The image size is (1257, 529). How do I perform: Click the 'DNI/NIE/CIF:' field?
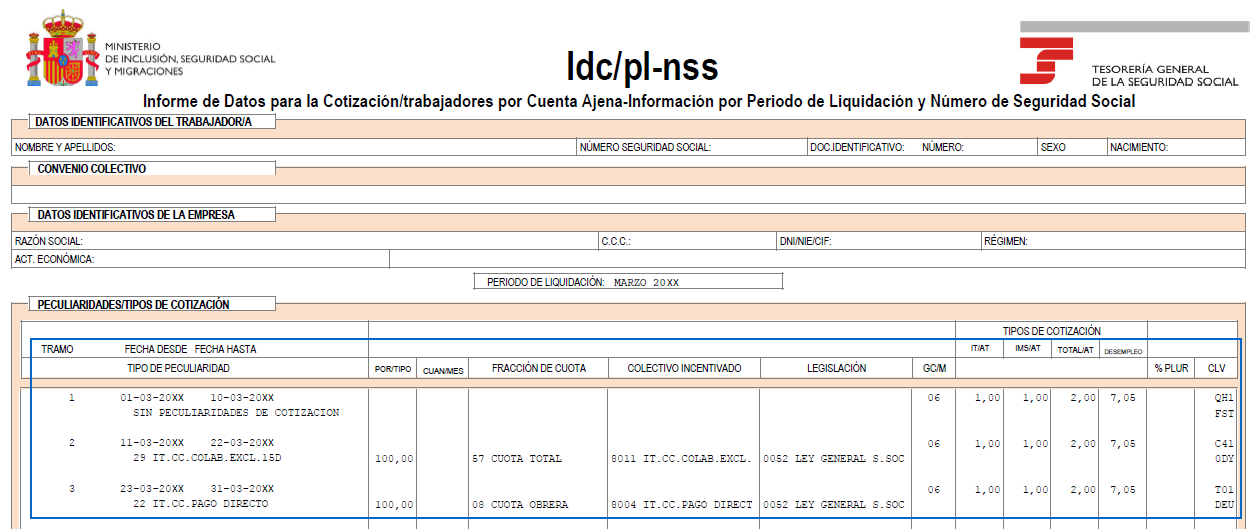pyautogui.click(x=878, y=241)
